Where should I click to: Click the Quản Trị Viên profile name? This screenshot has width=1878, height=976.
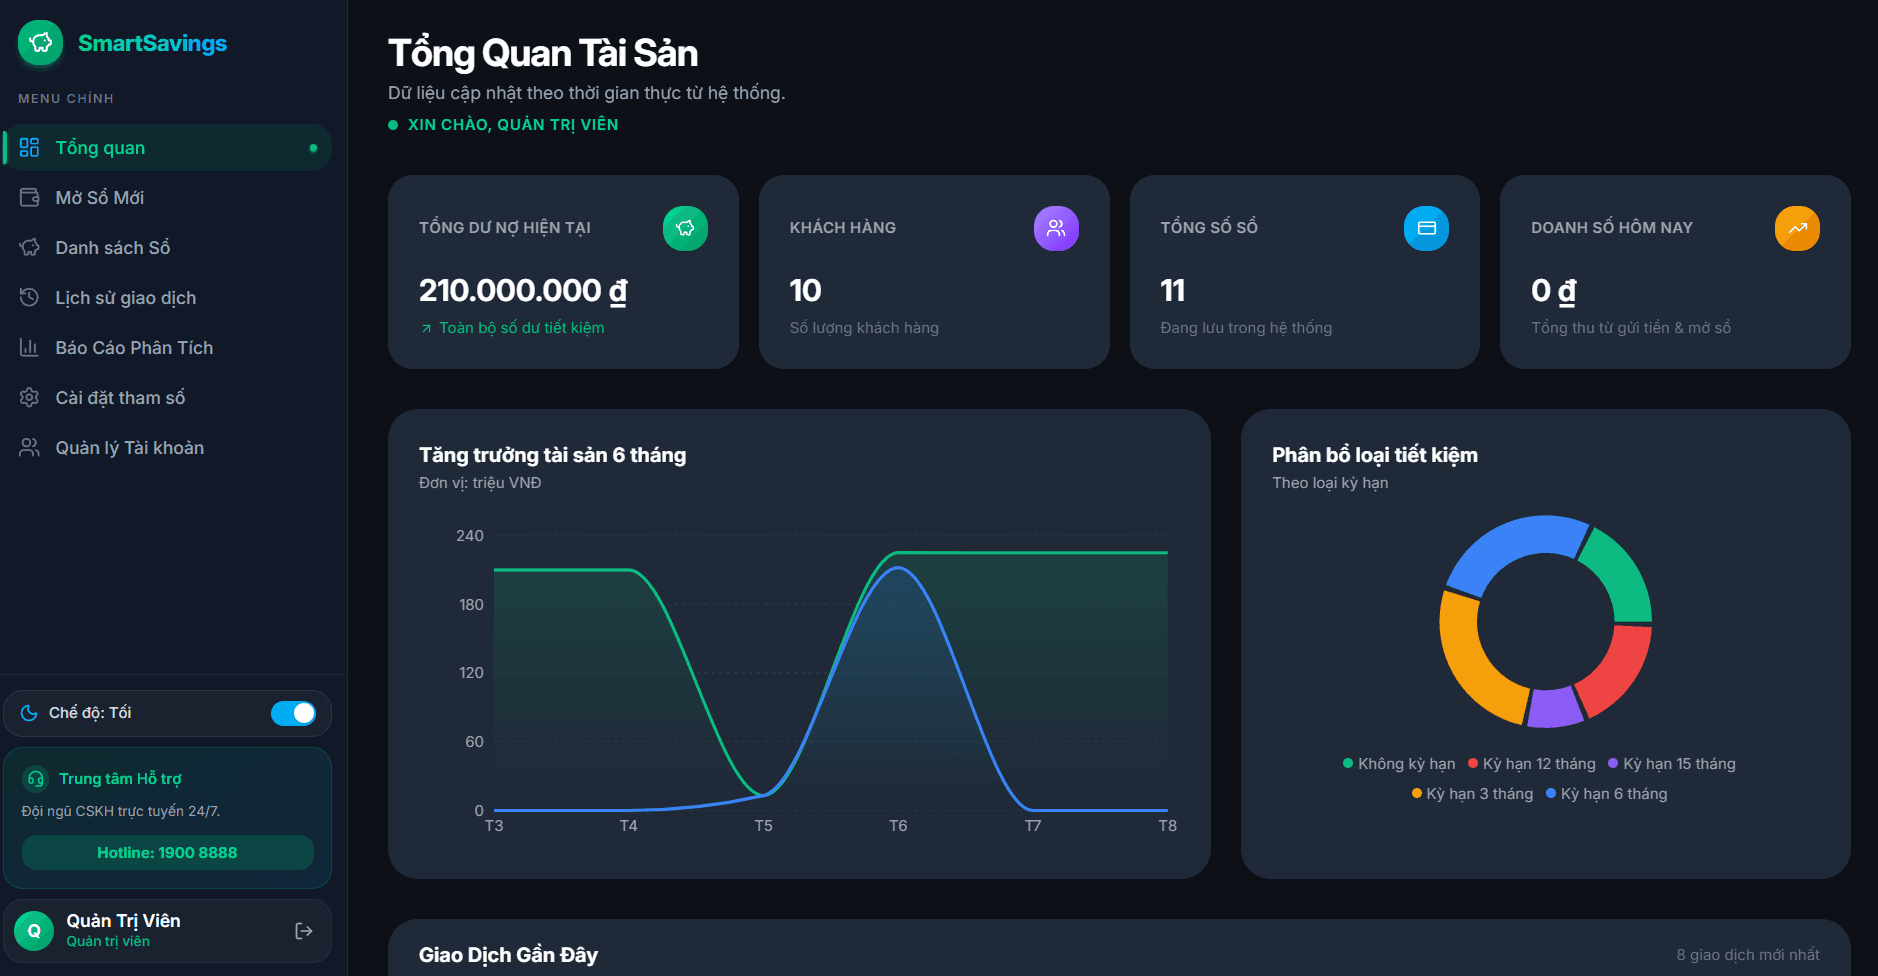point(123,921)
